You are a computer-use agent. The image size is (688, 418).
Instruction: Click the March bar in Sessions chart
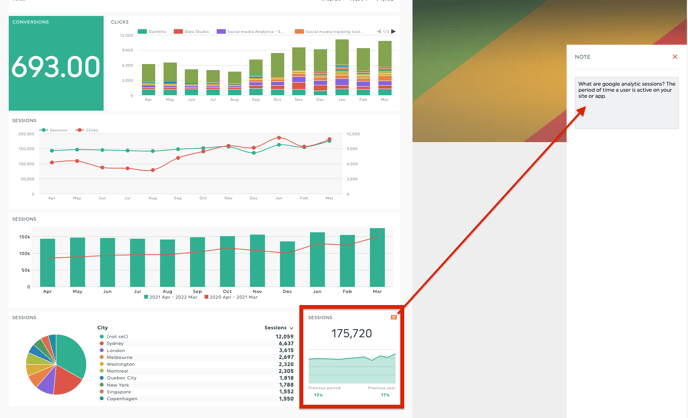click(x=377, y=257)
